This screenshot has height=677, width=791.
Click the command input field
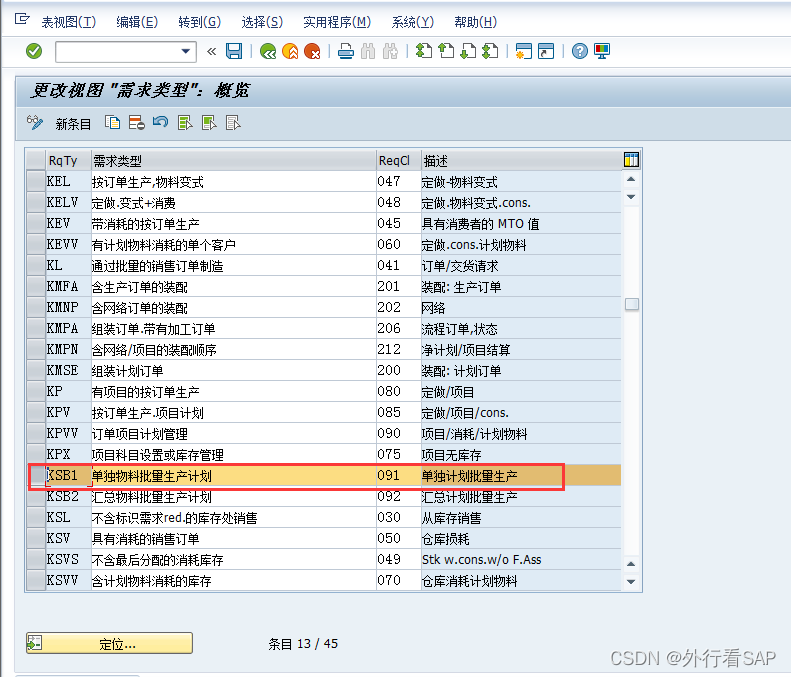coord(117,51)
